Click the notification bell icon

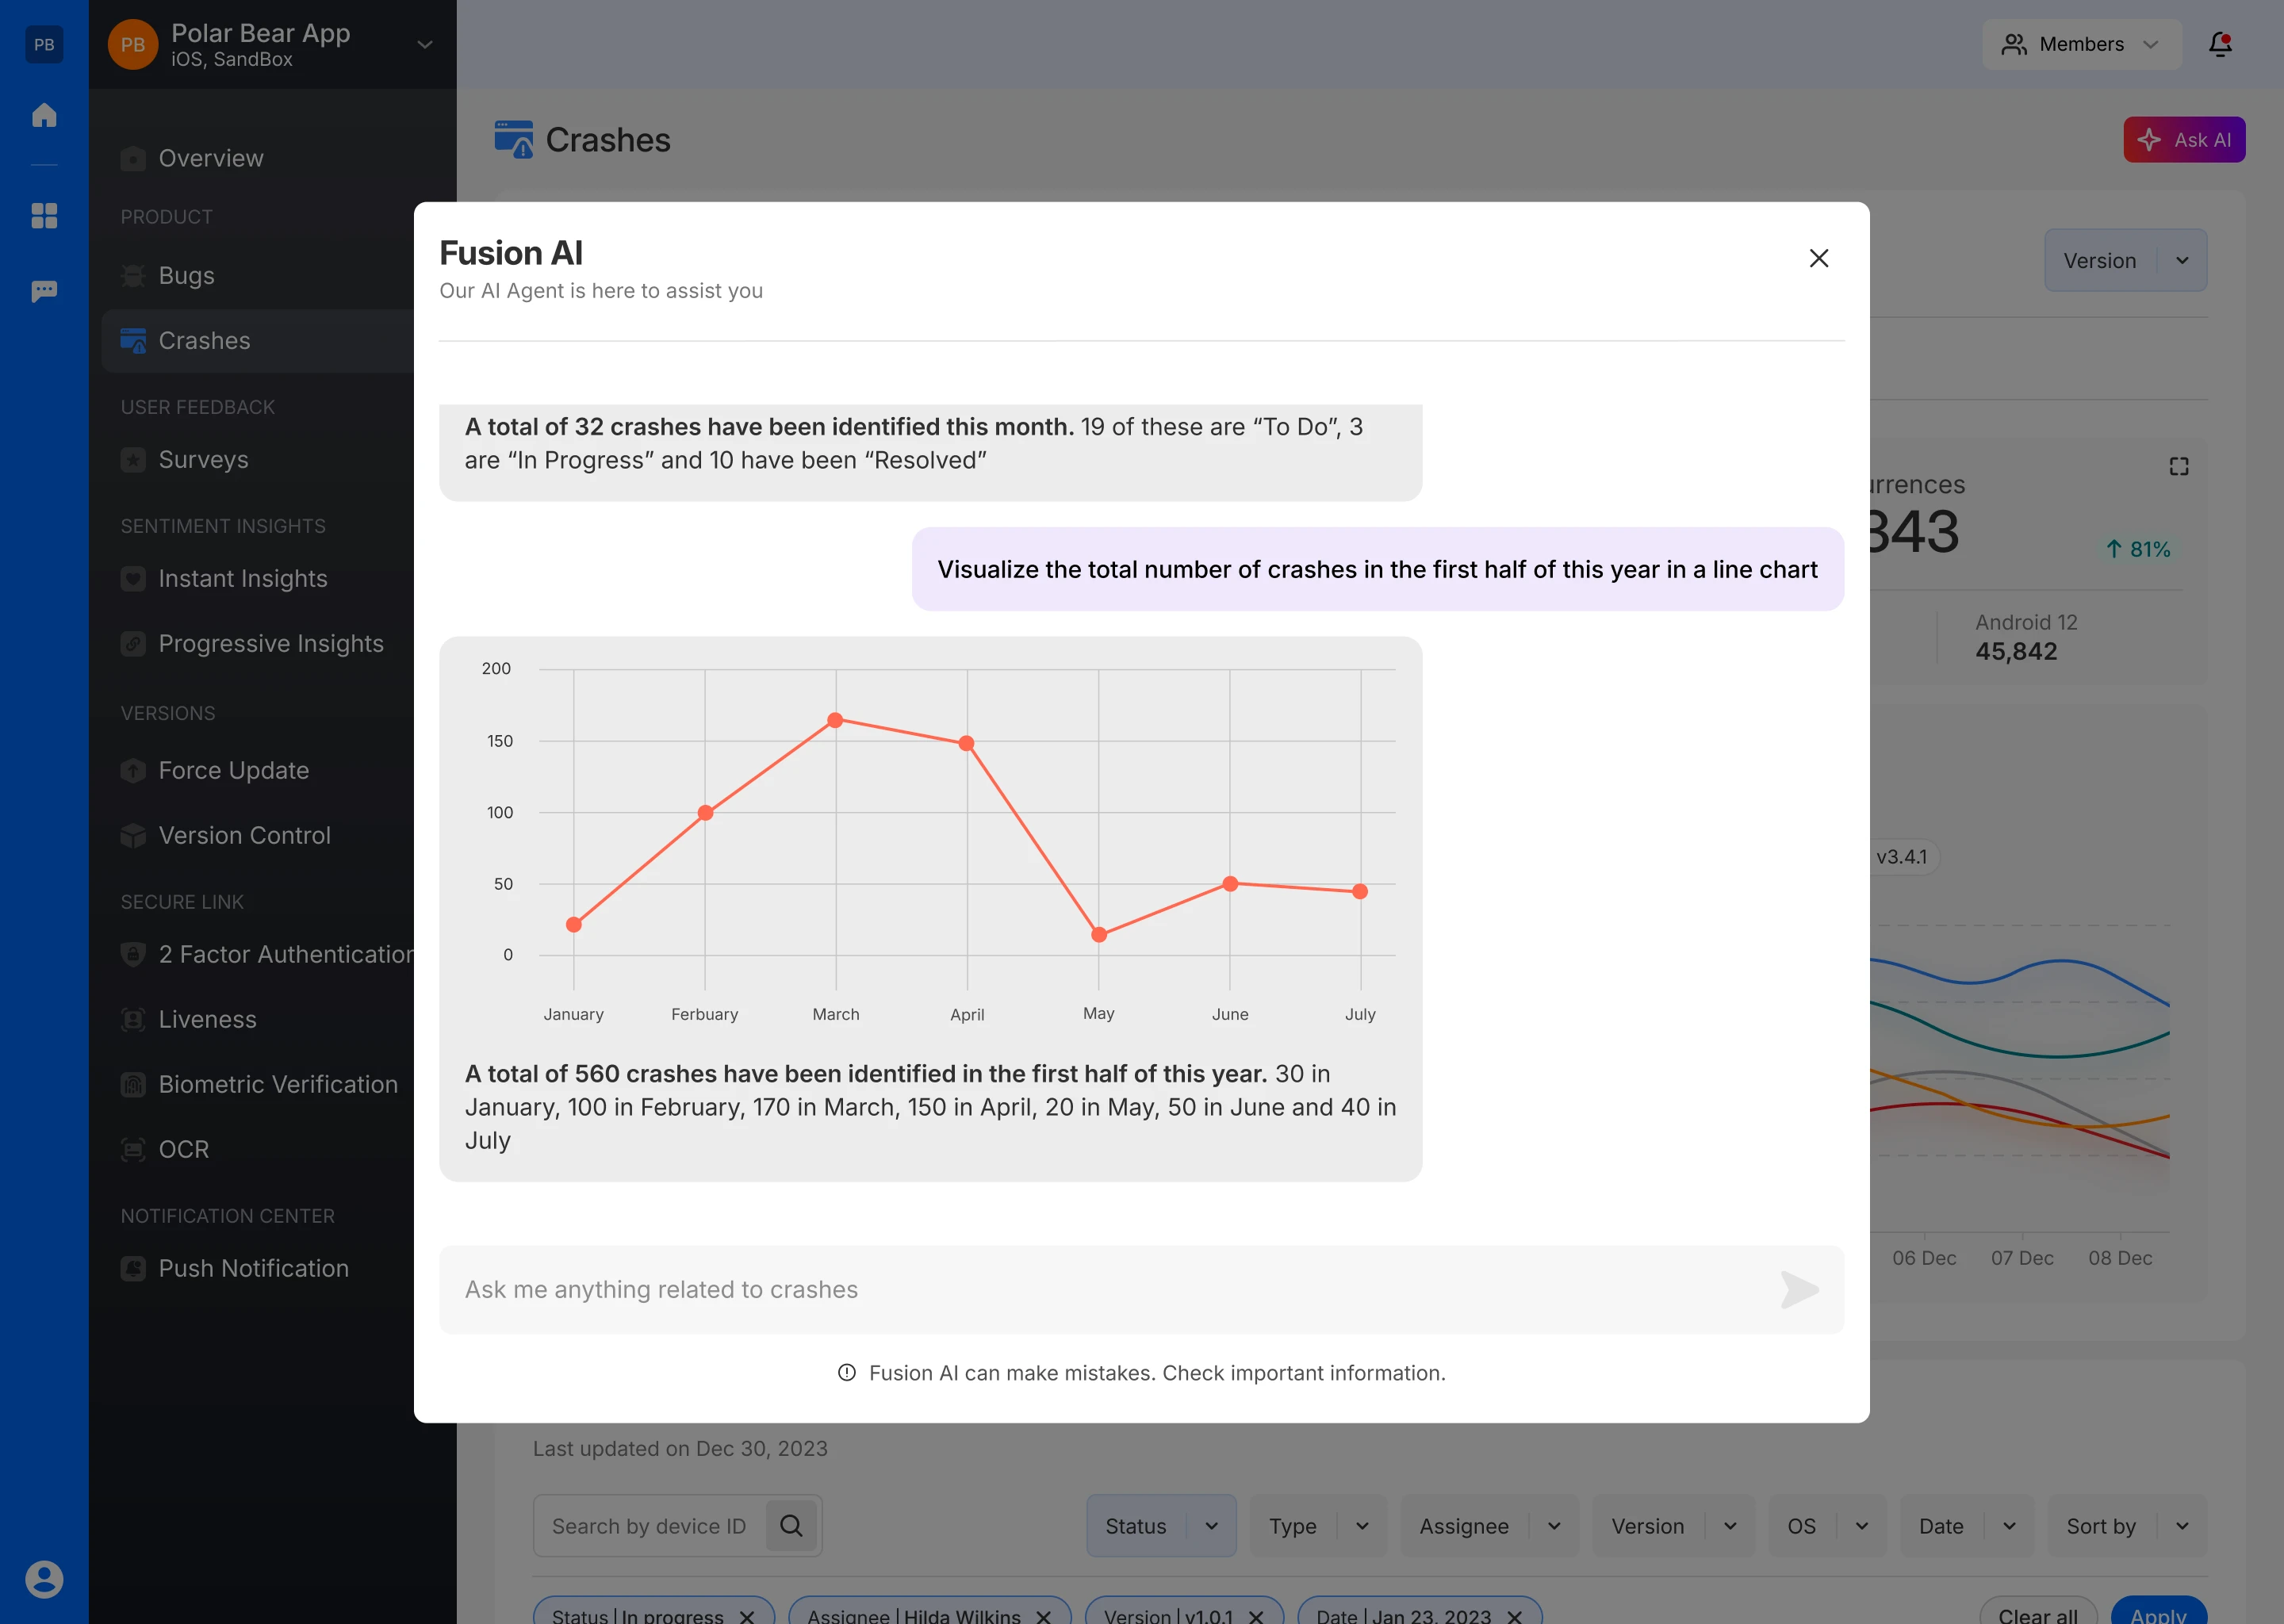tap(2220, 44)
